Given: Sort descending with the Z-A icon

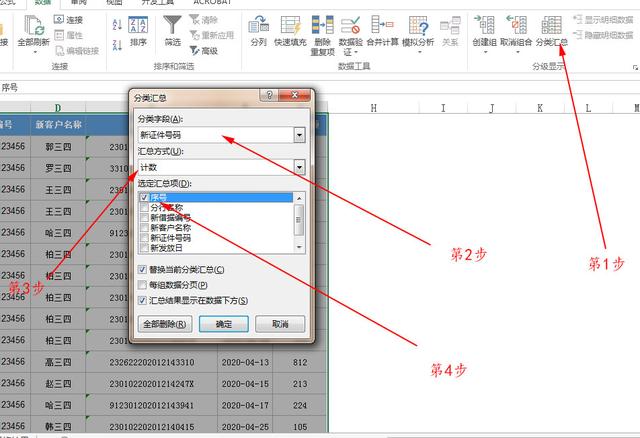Looking at the screenshot, I should click(x=117, y=44).
